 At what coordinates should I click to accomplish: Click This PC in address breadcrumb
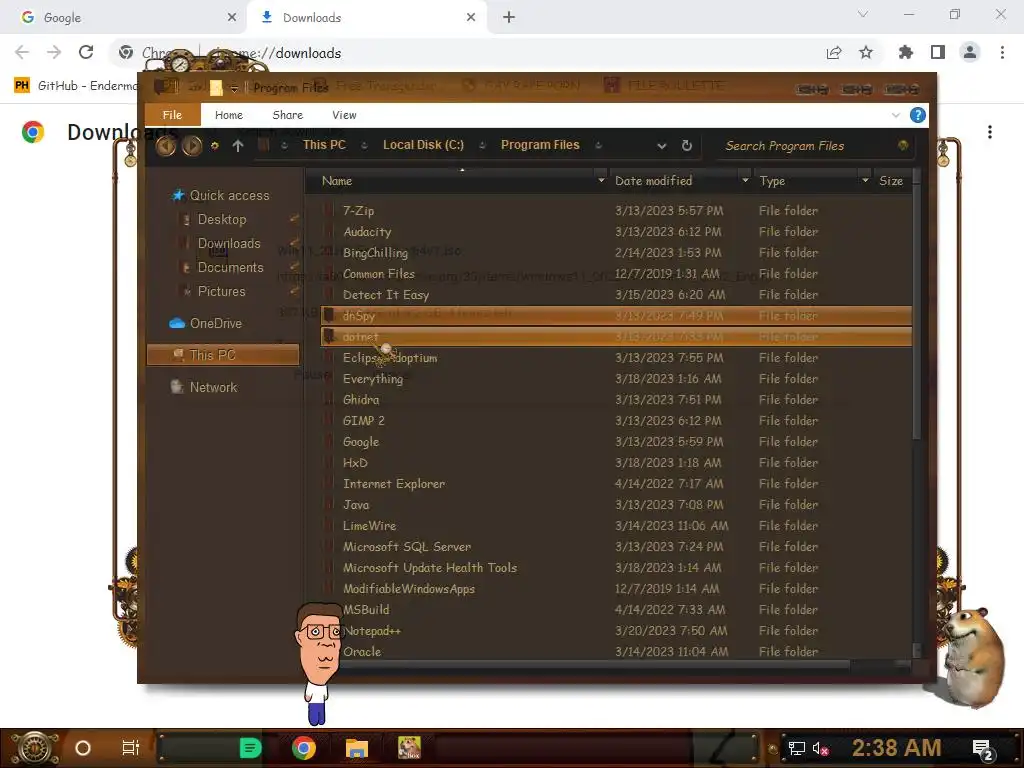tap(324, 145)
